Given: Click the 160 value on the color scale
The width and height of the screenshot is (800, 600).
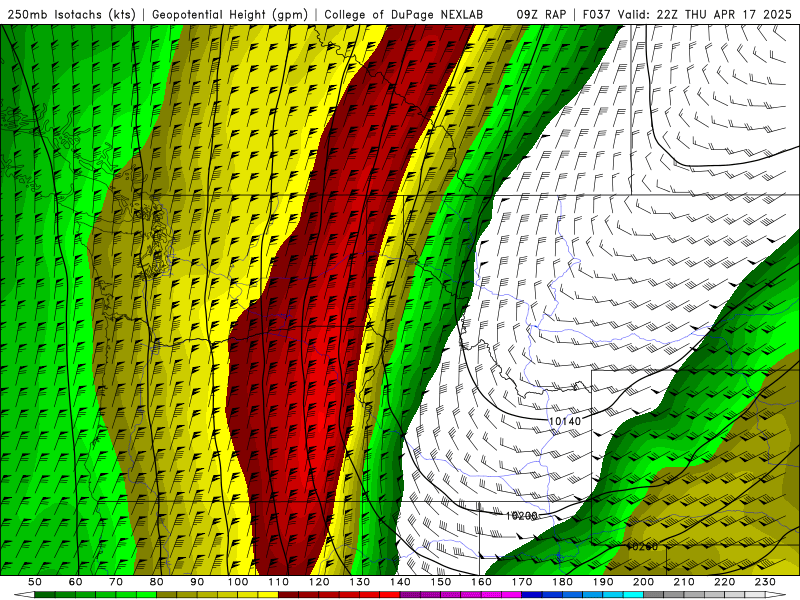Looking at the screenshot, I should 481,582.
